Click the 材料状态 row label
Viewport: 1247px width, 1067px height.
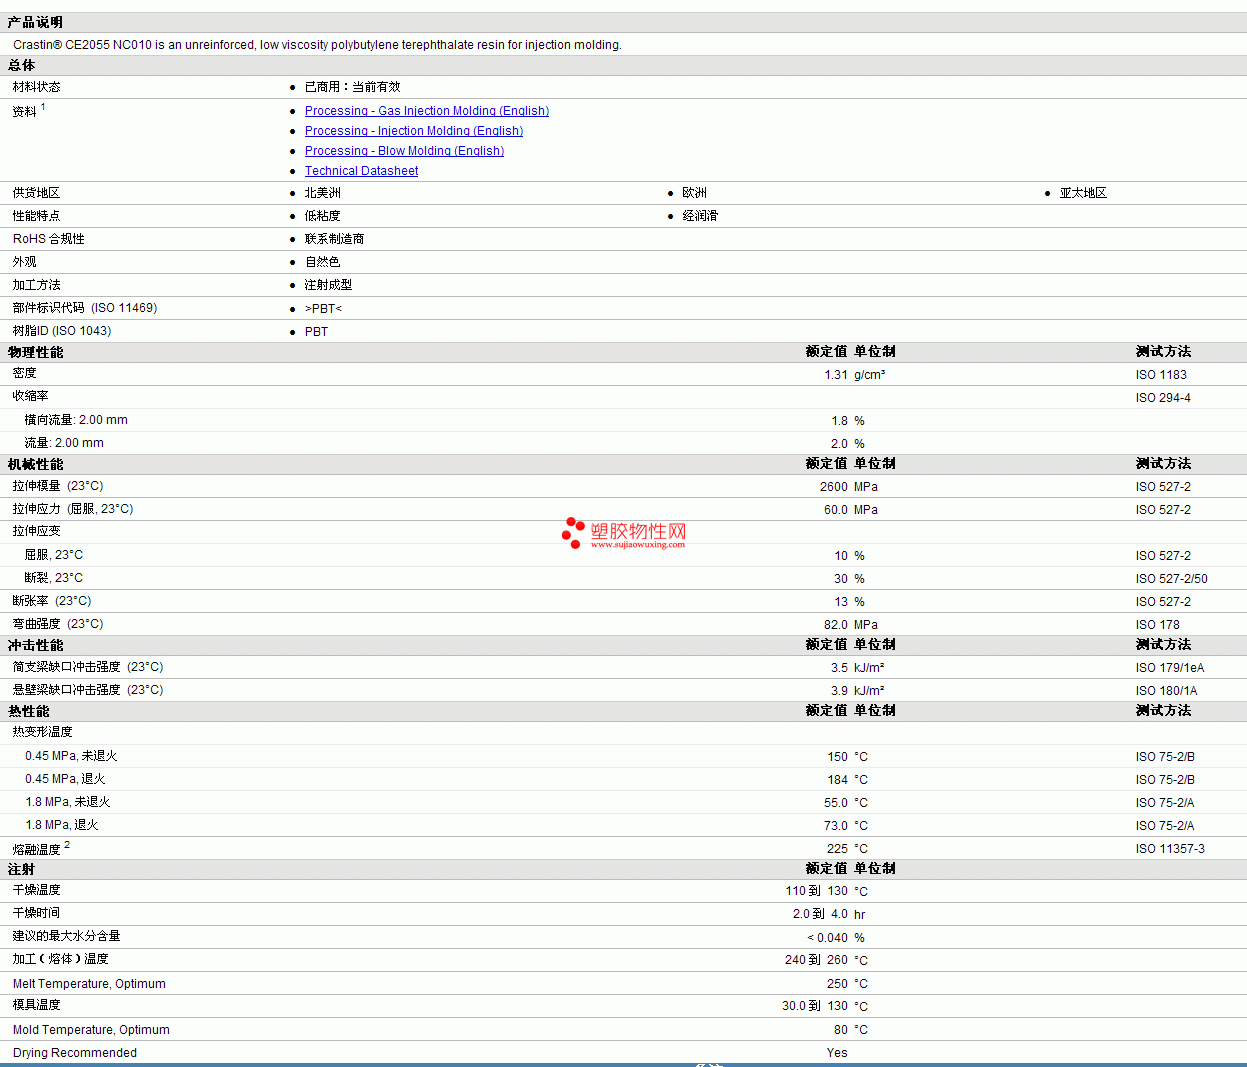pos(36,87)
